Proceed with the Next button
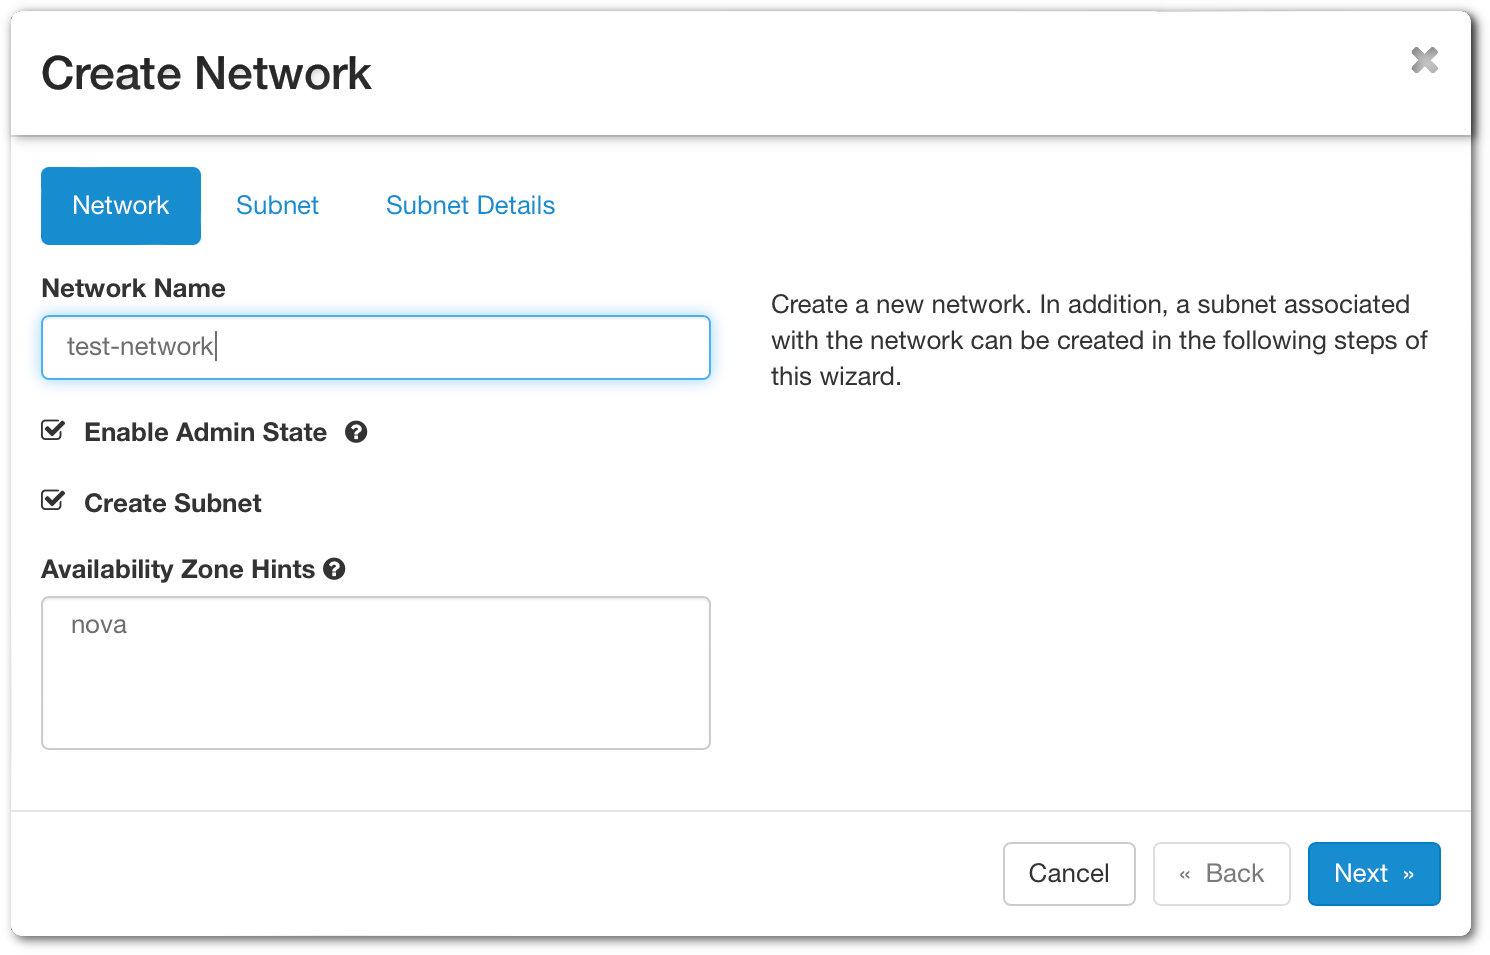This screenshot has width=1490, height=955. (x=1373, y=874)
